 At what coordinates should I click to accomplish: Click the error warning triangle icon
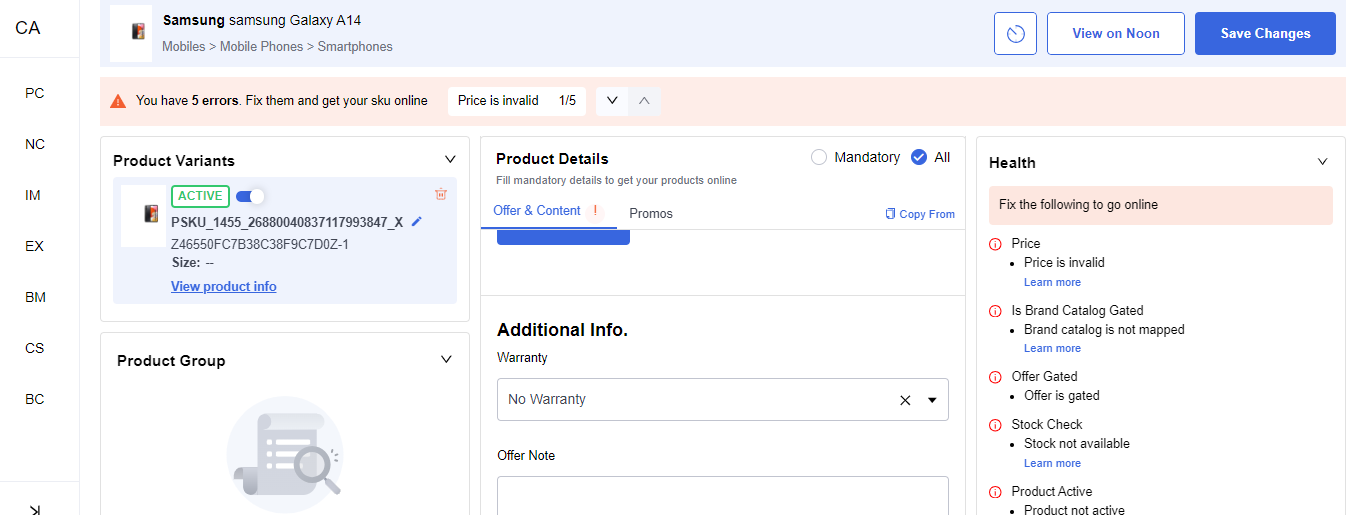coord(118,101)
